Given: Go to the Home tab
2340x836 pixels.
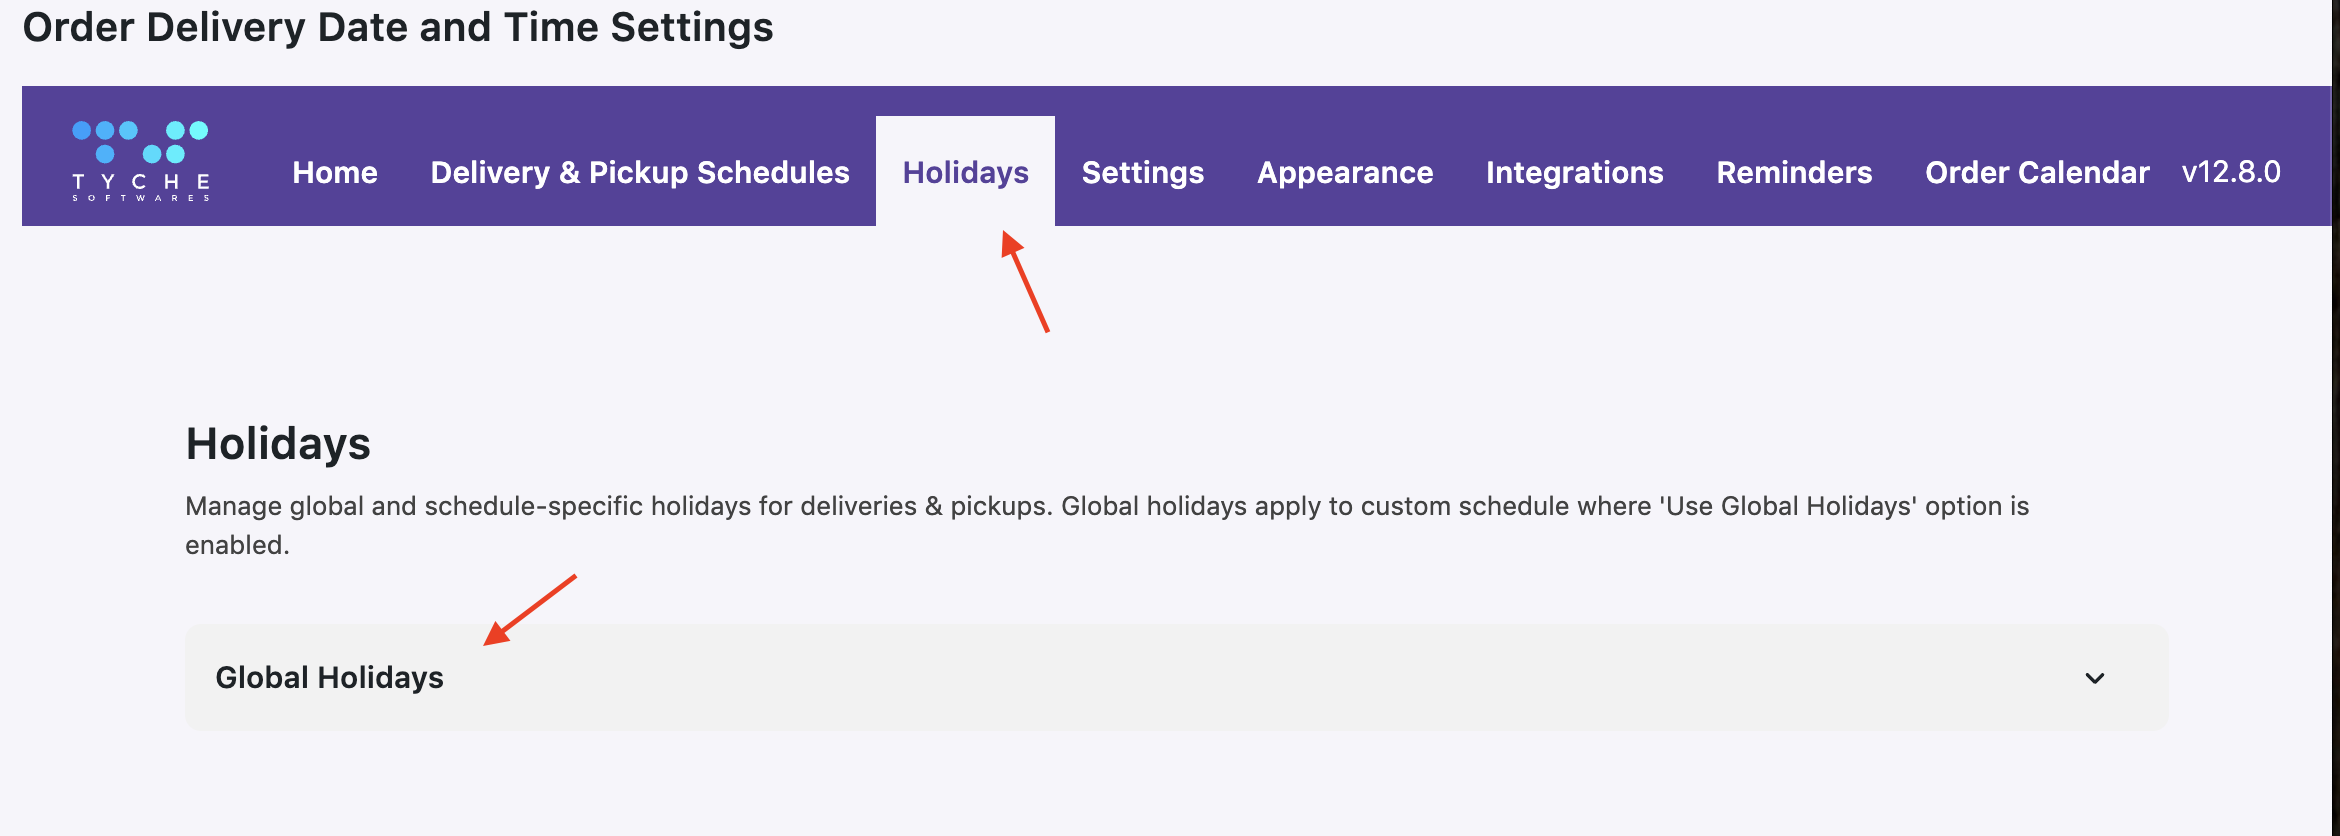Looking at the screenshot, I should 335,172.
